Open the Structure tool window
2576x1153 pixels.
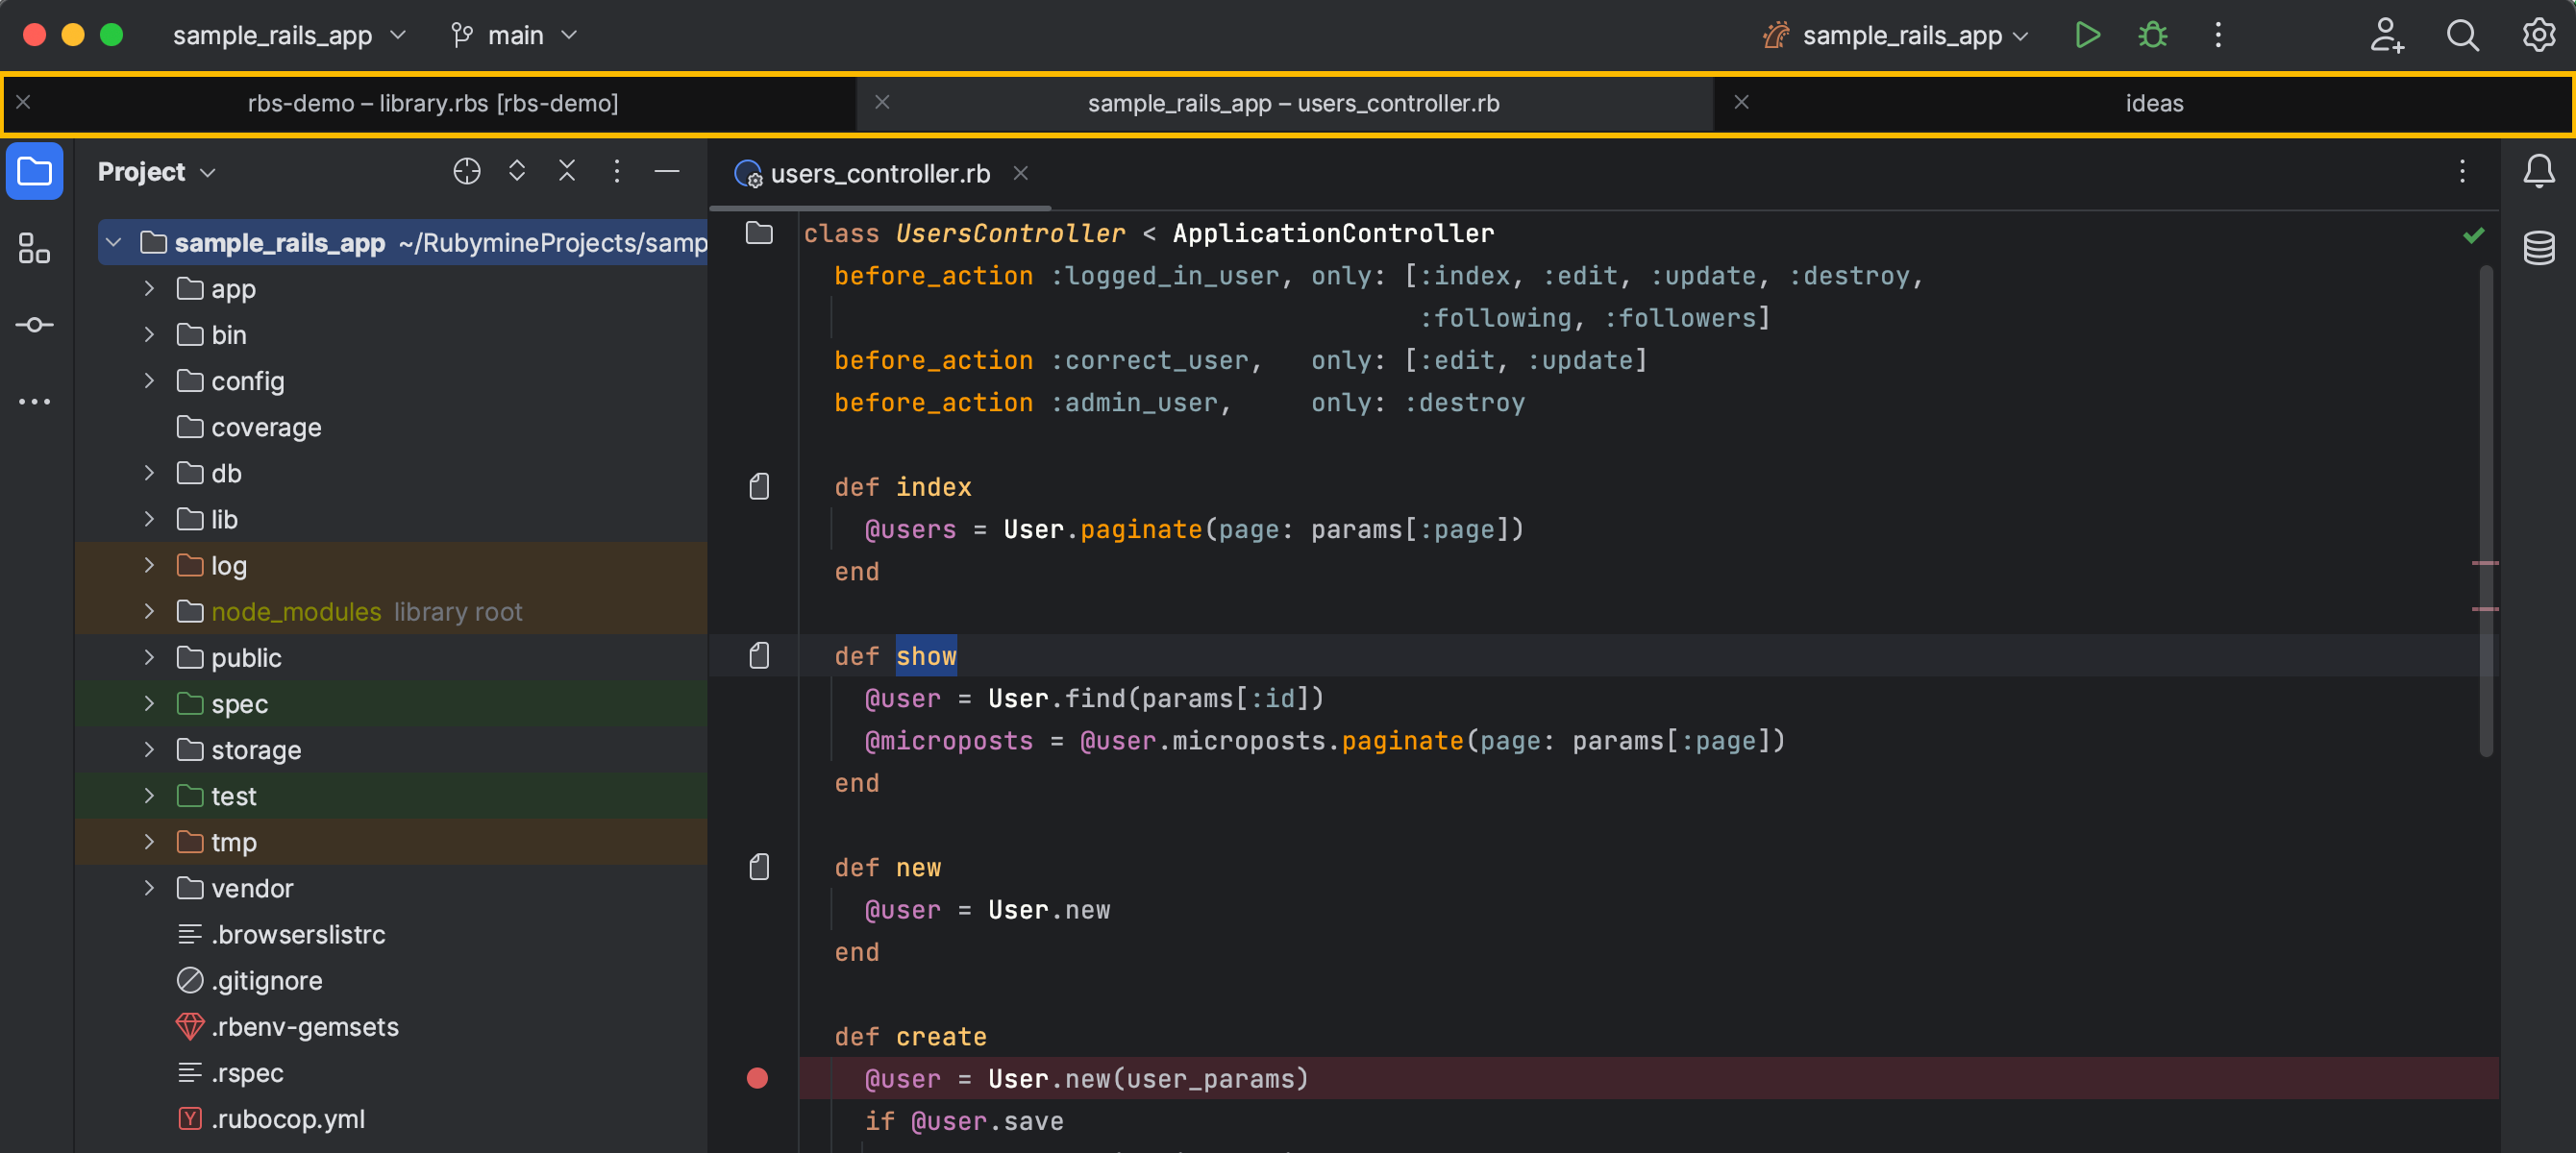[34, 248]
